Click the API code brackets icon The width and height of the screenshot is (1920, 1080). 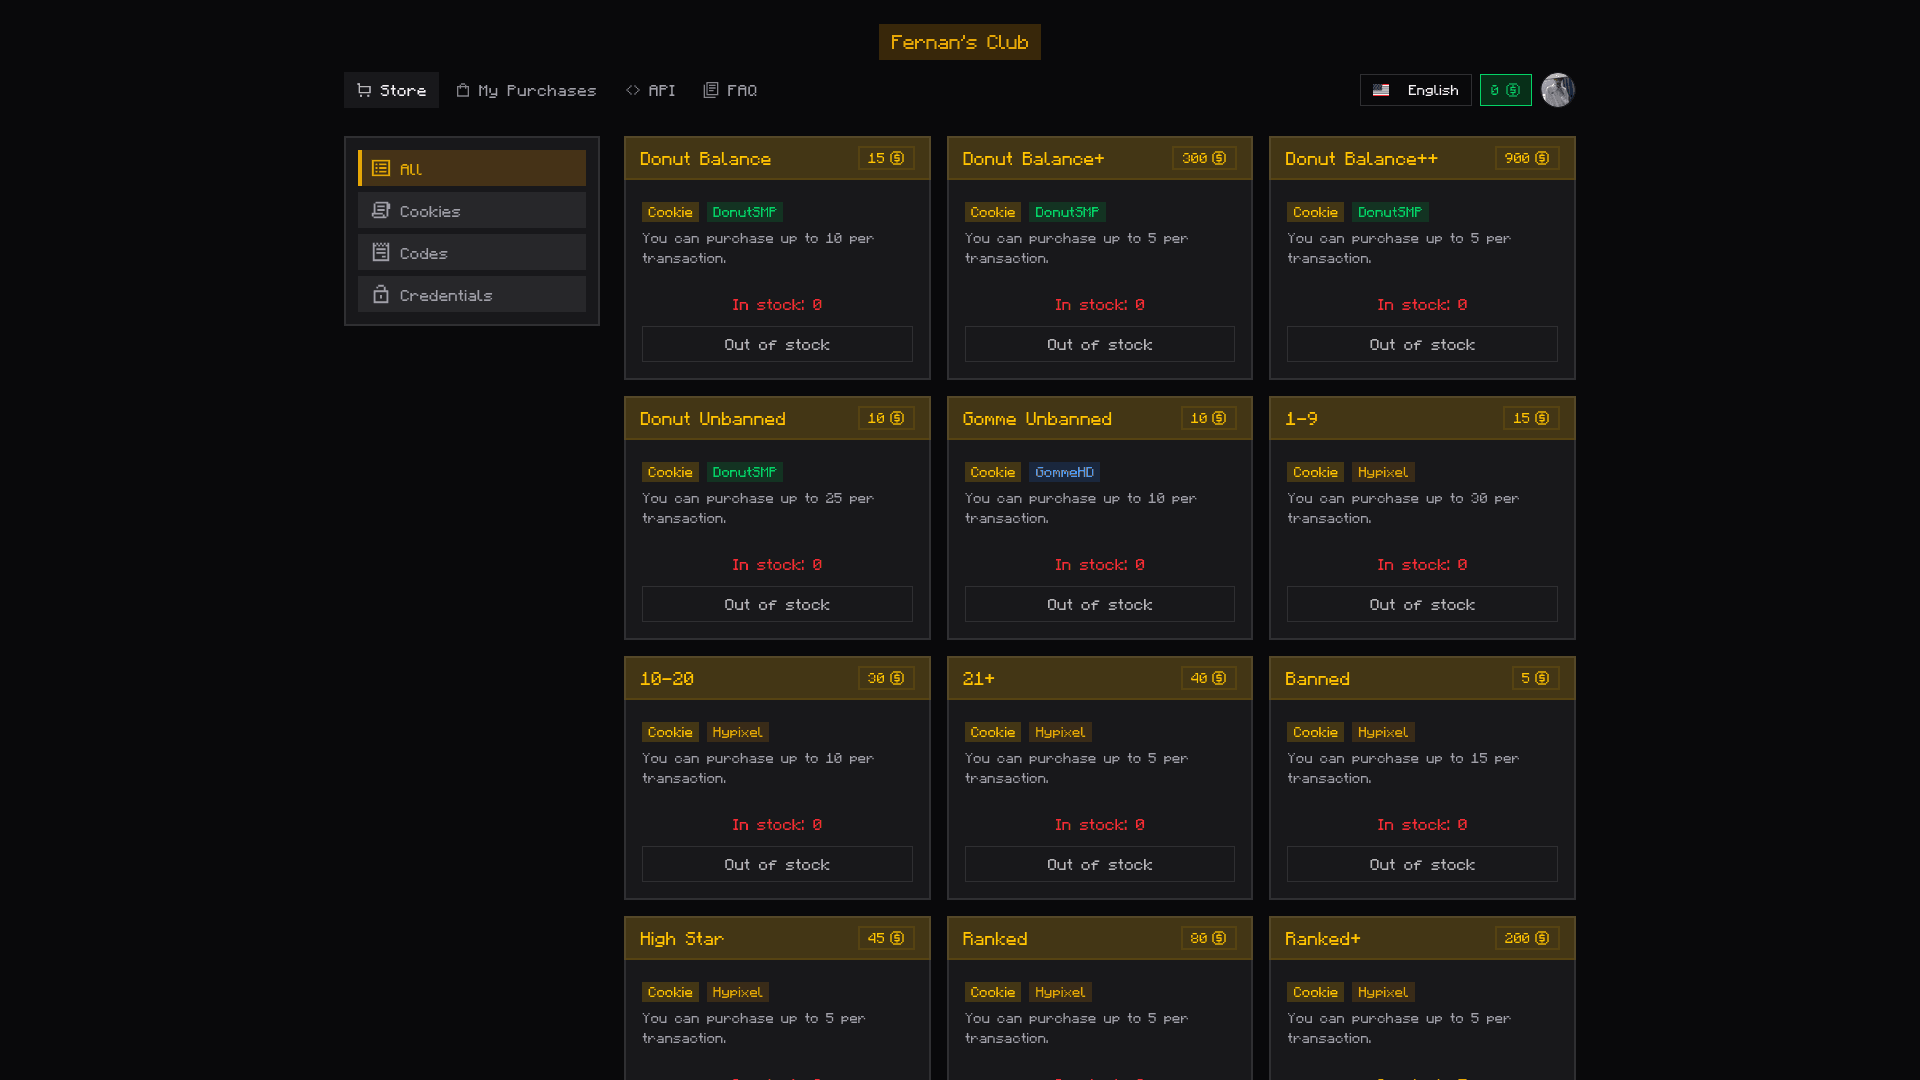(x=633, y=90)
